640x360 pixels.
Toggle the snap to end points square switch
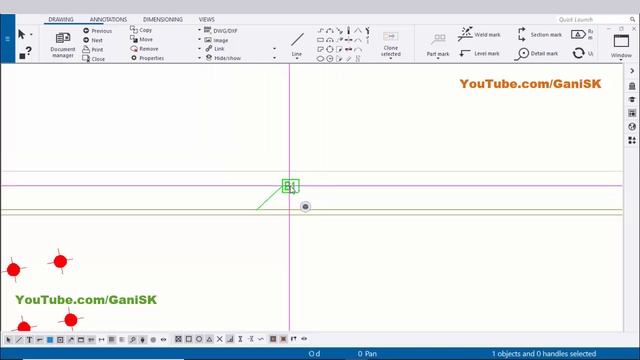[189, 339]
